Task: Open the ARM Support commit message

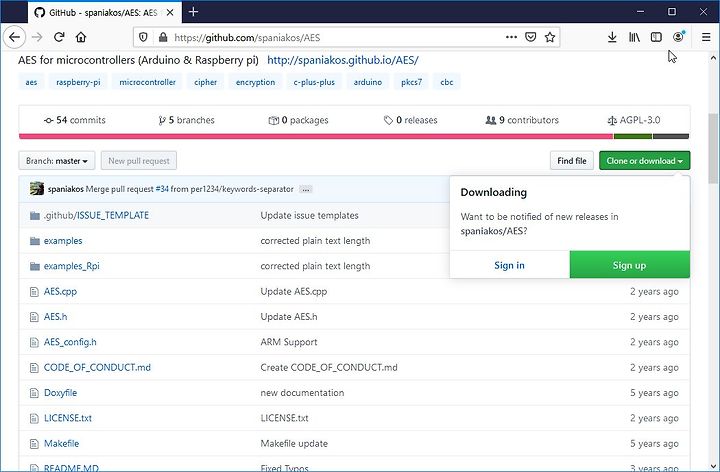Action: (x=289, y=342)
